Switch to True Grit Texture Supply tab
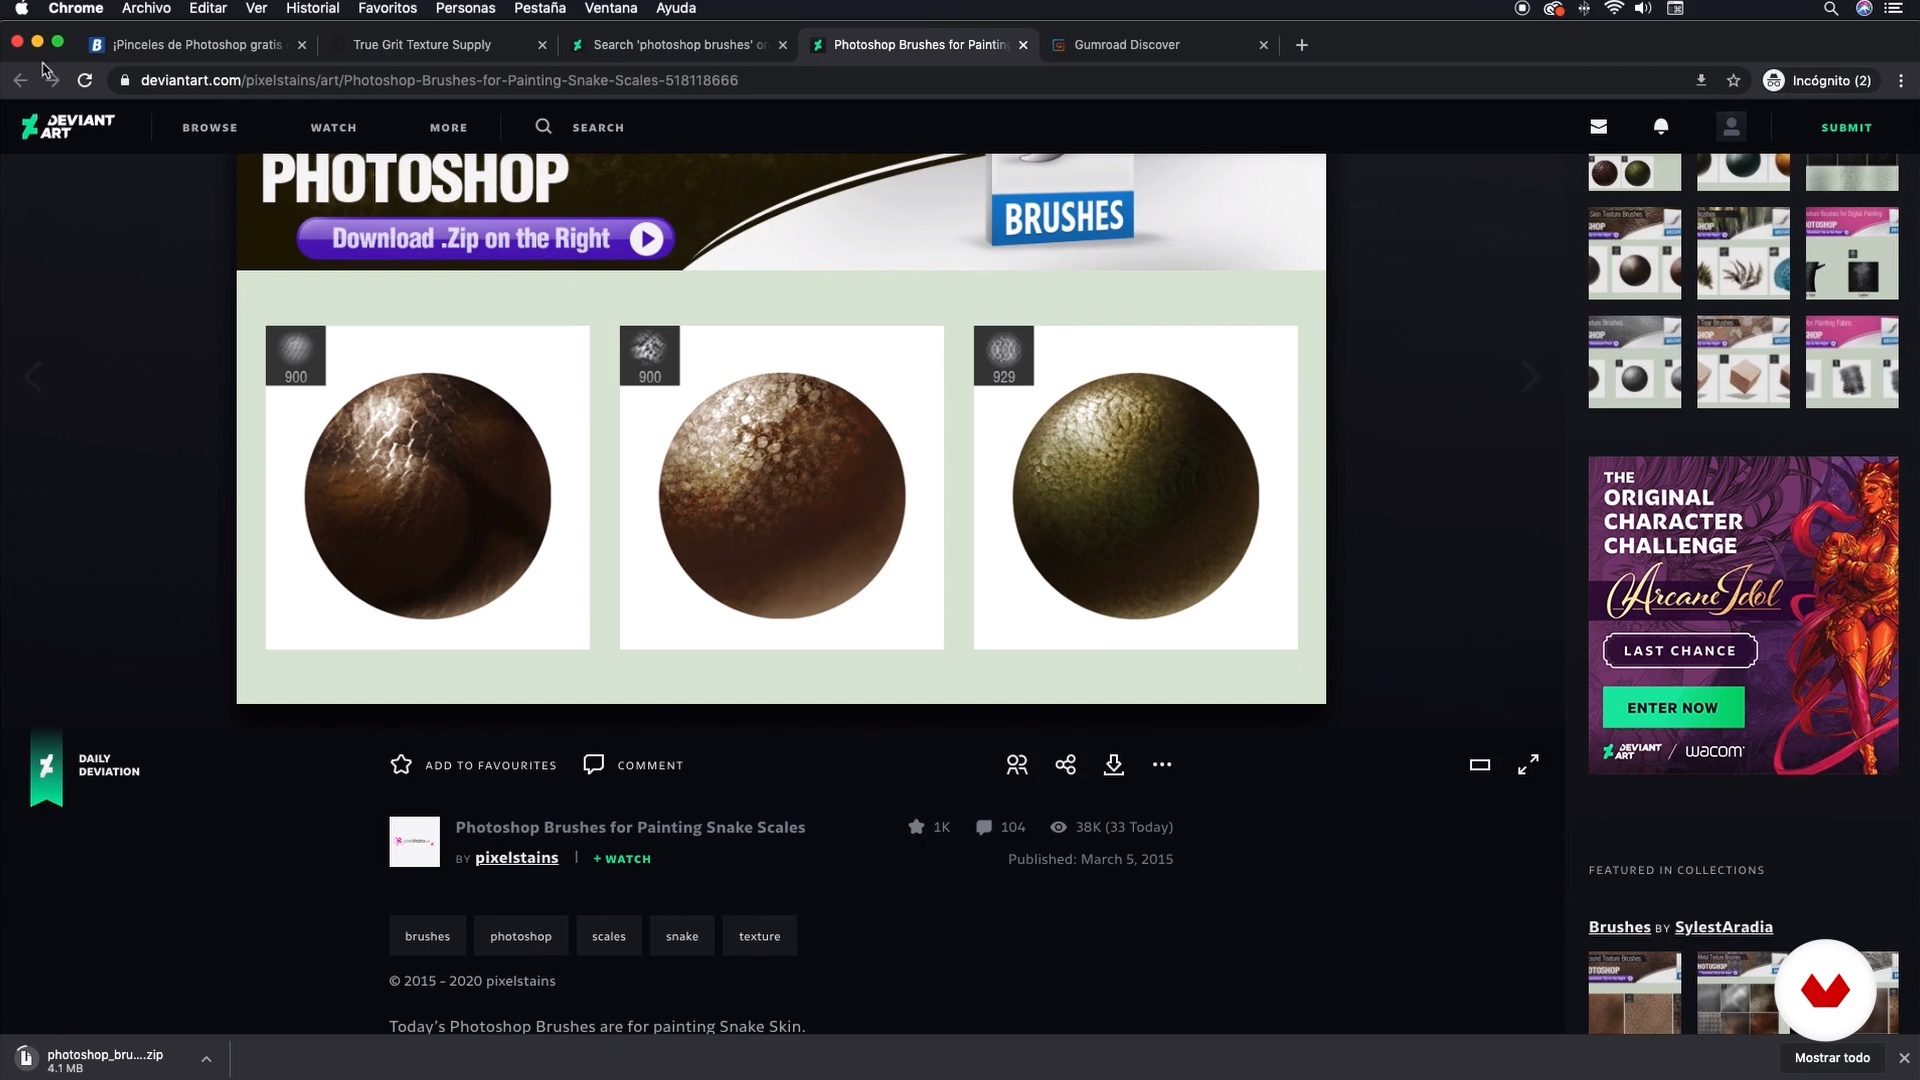 click(422, 45)
